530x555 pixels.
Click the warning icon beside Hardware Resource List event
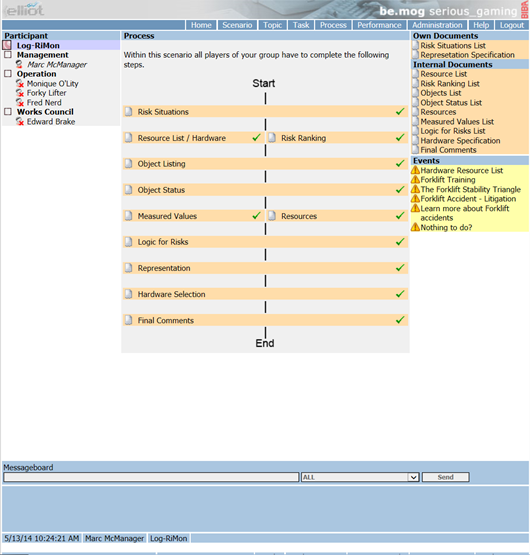(x=415, y=170)
